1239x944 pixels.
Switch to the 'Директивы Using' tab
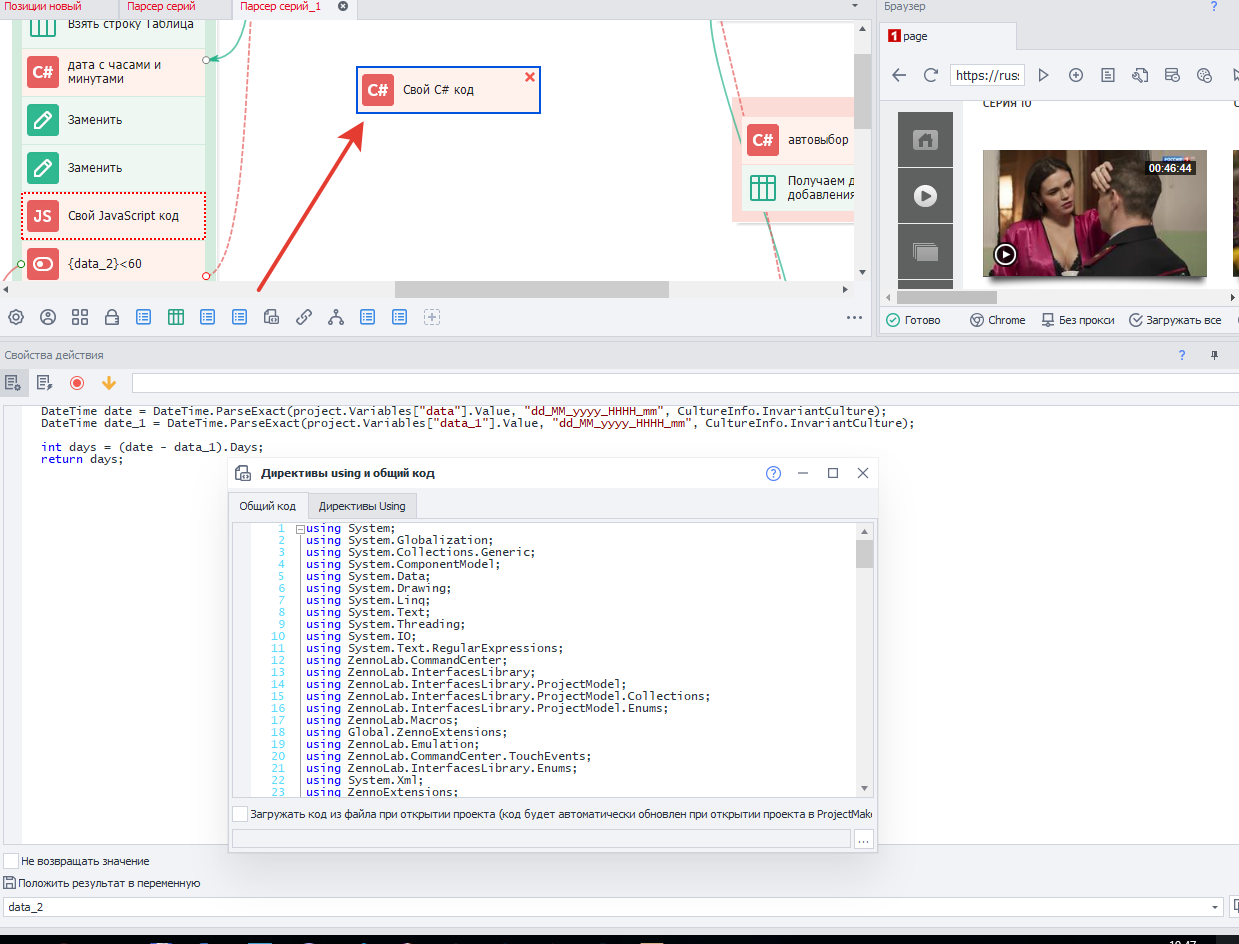coord(362,506)
